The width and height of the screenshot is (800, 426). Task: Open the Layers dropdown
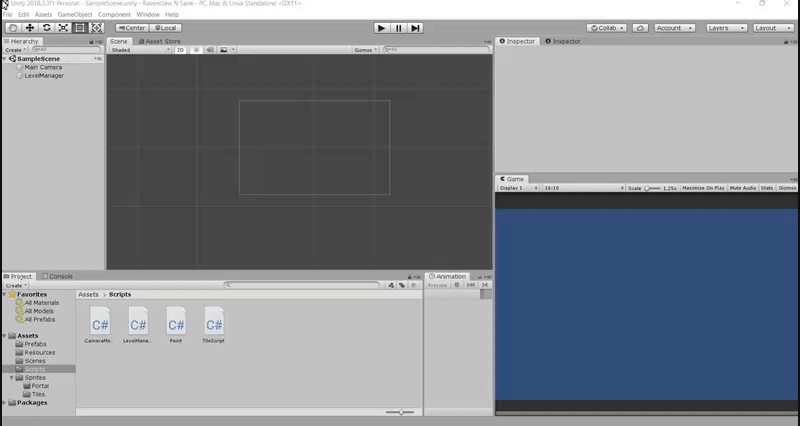tap(727, 28)
